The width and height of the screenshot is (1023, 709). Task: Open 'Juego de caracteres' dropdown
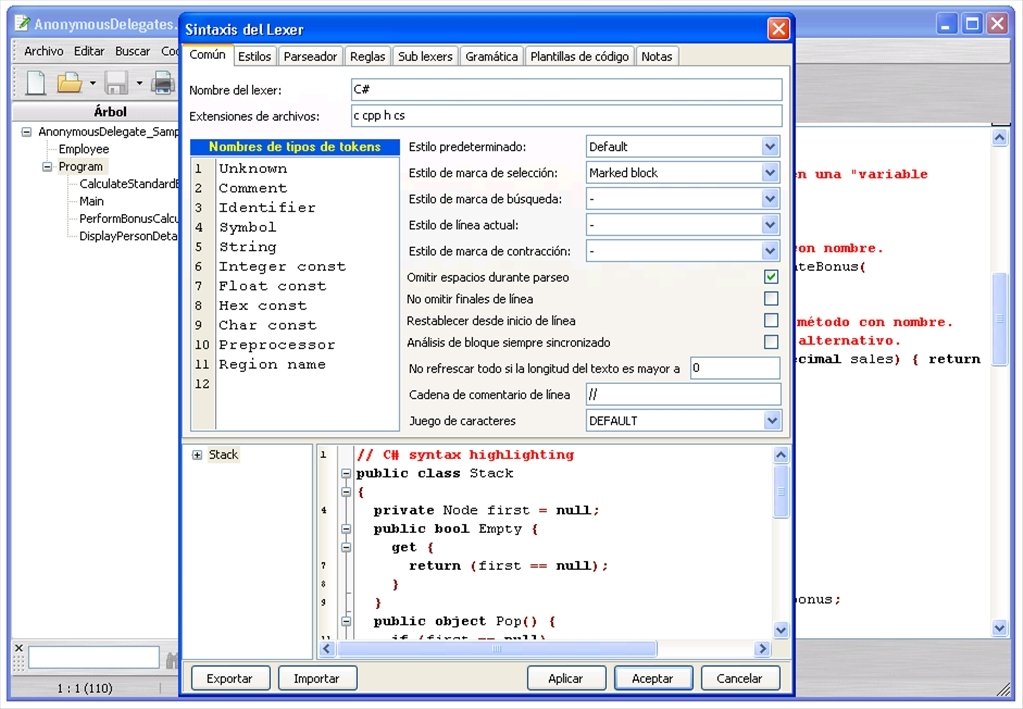click(771, 421)
